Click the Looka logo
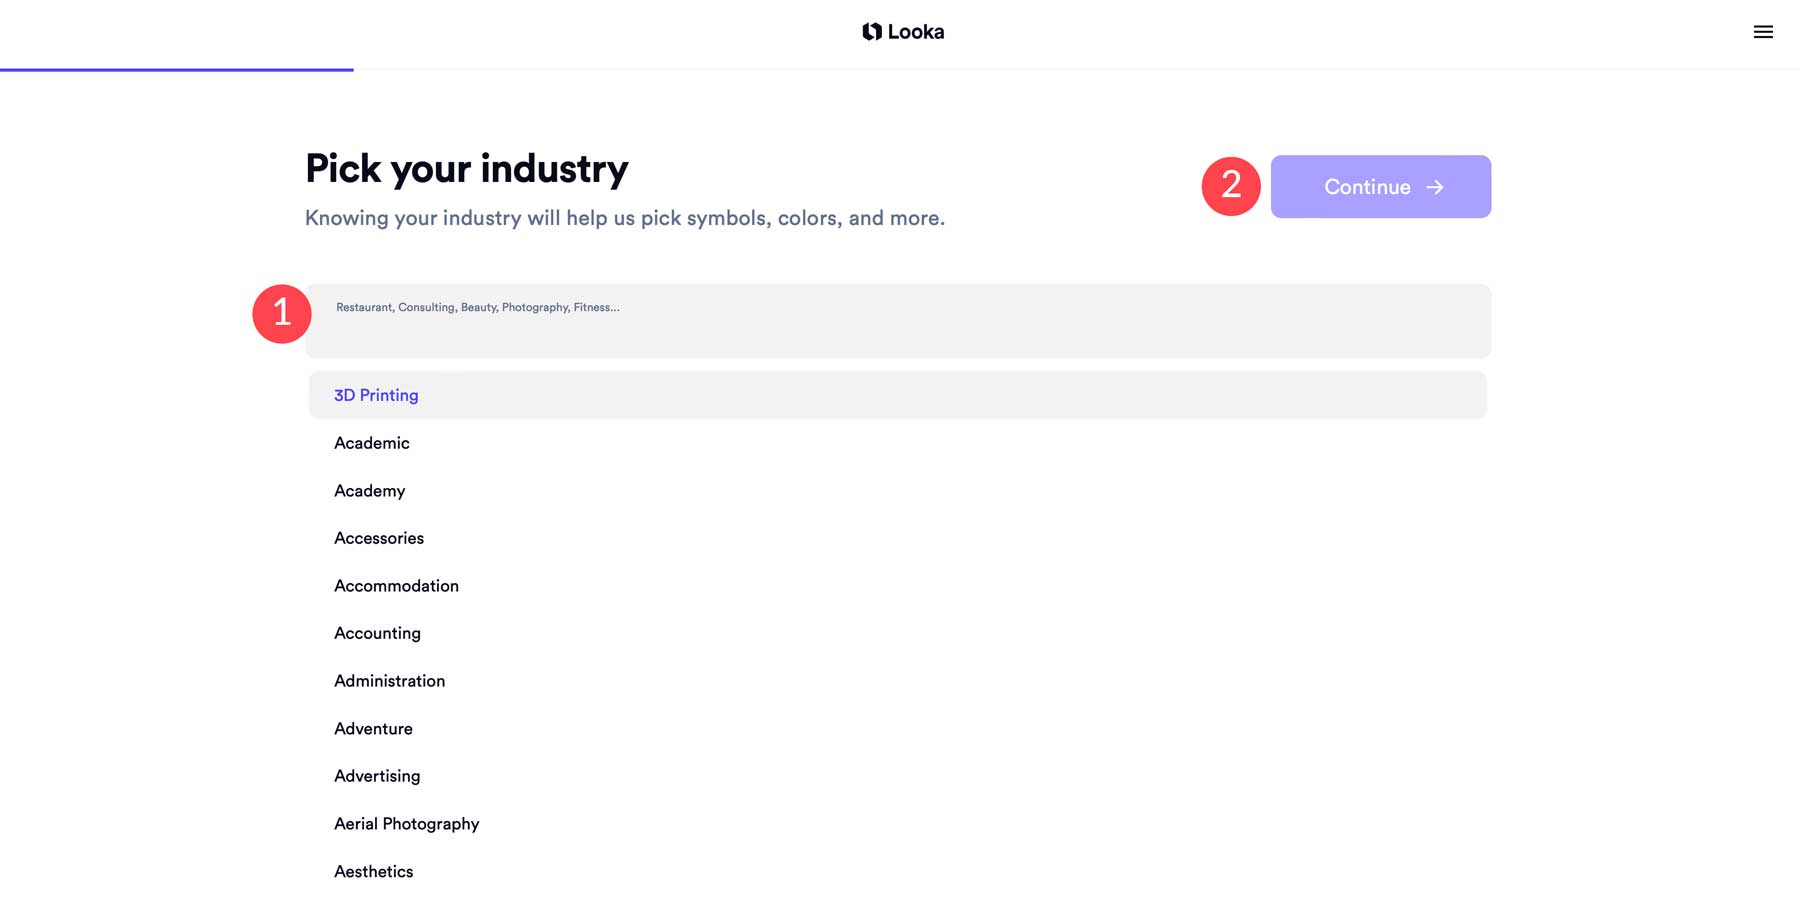This screenshot has height=899, width=1800. 903,31
